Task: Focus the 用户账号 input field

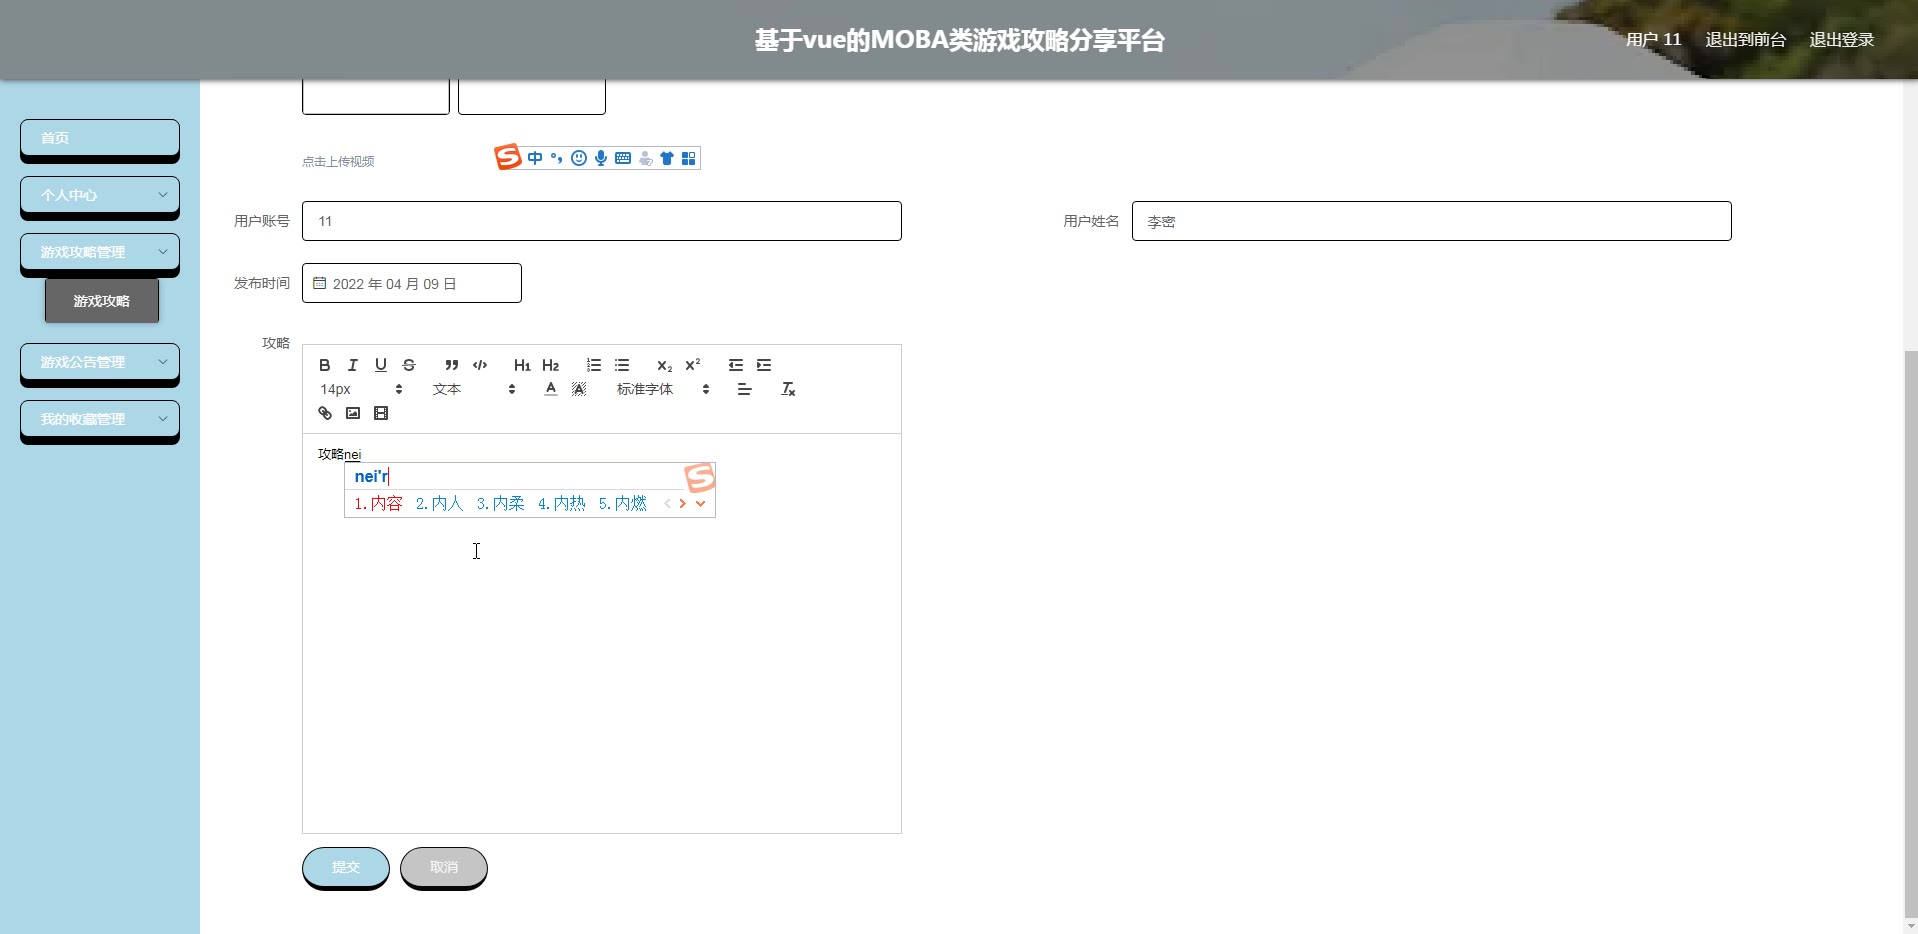Action: click(602, 221)
